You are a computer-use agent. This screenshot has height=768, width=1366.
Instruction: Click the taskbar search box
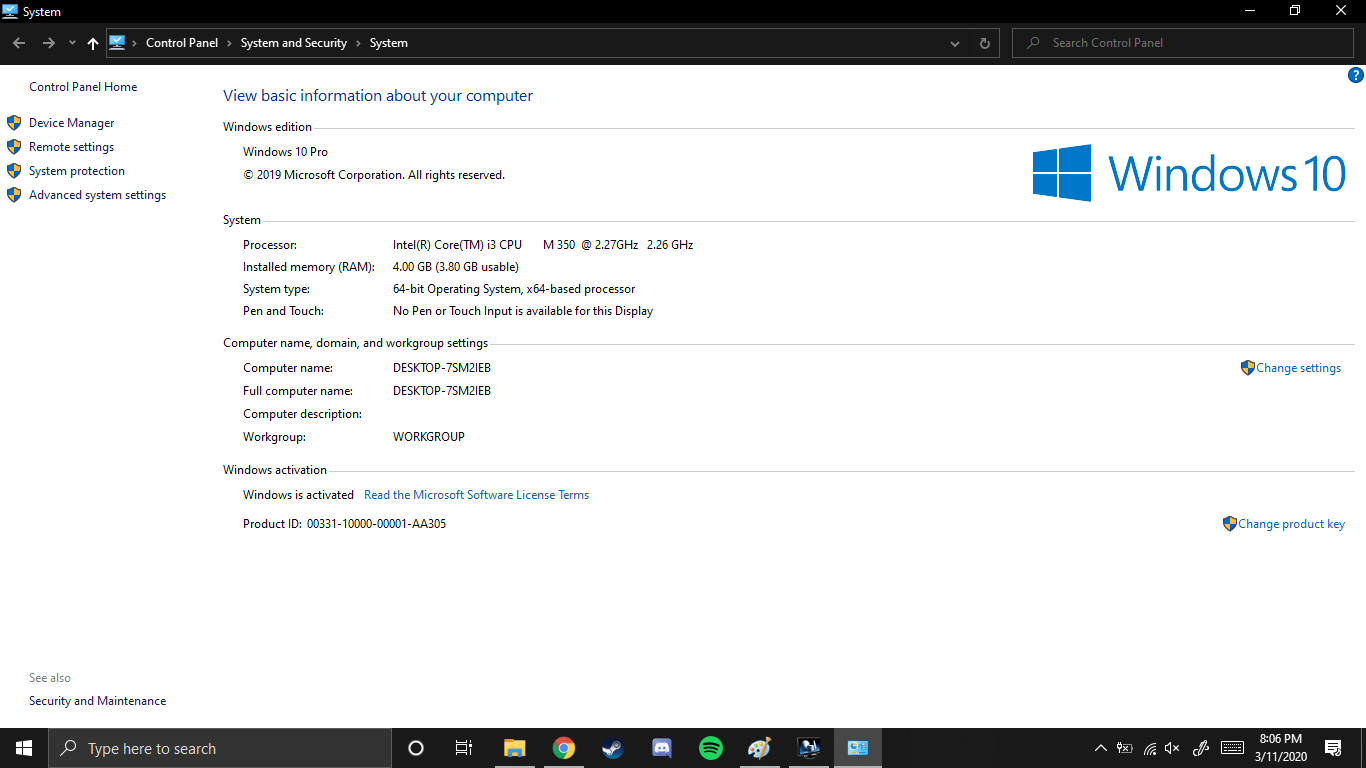click(220, 748)
